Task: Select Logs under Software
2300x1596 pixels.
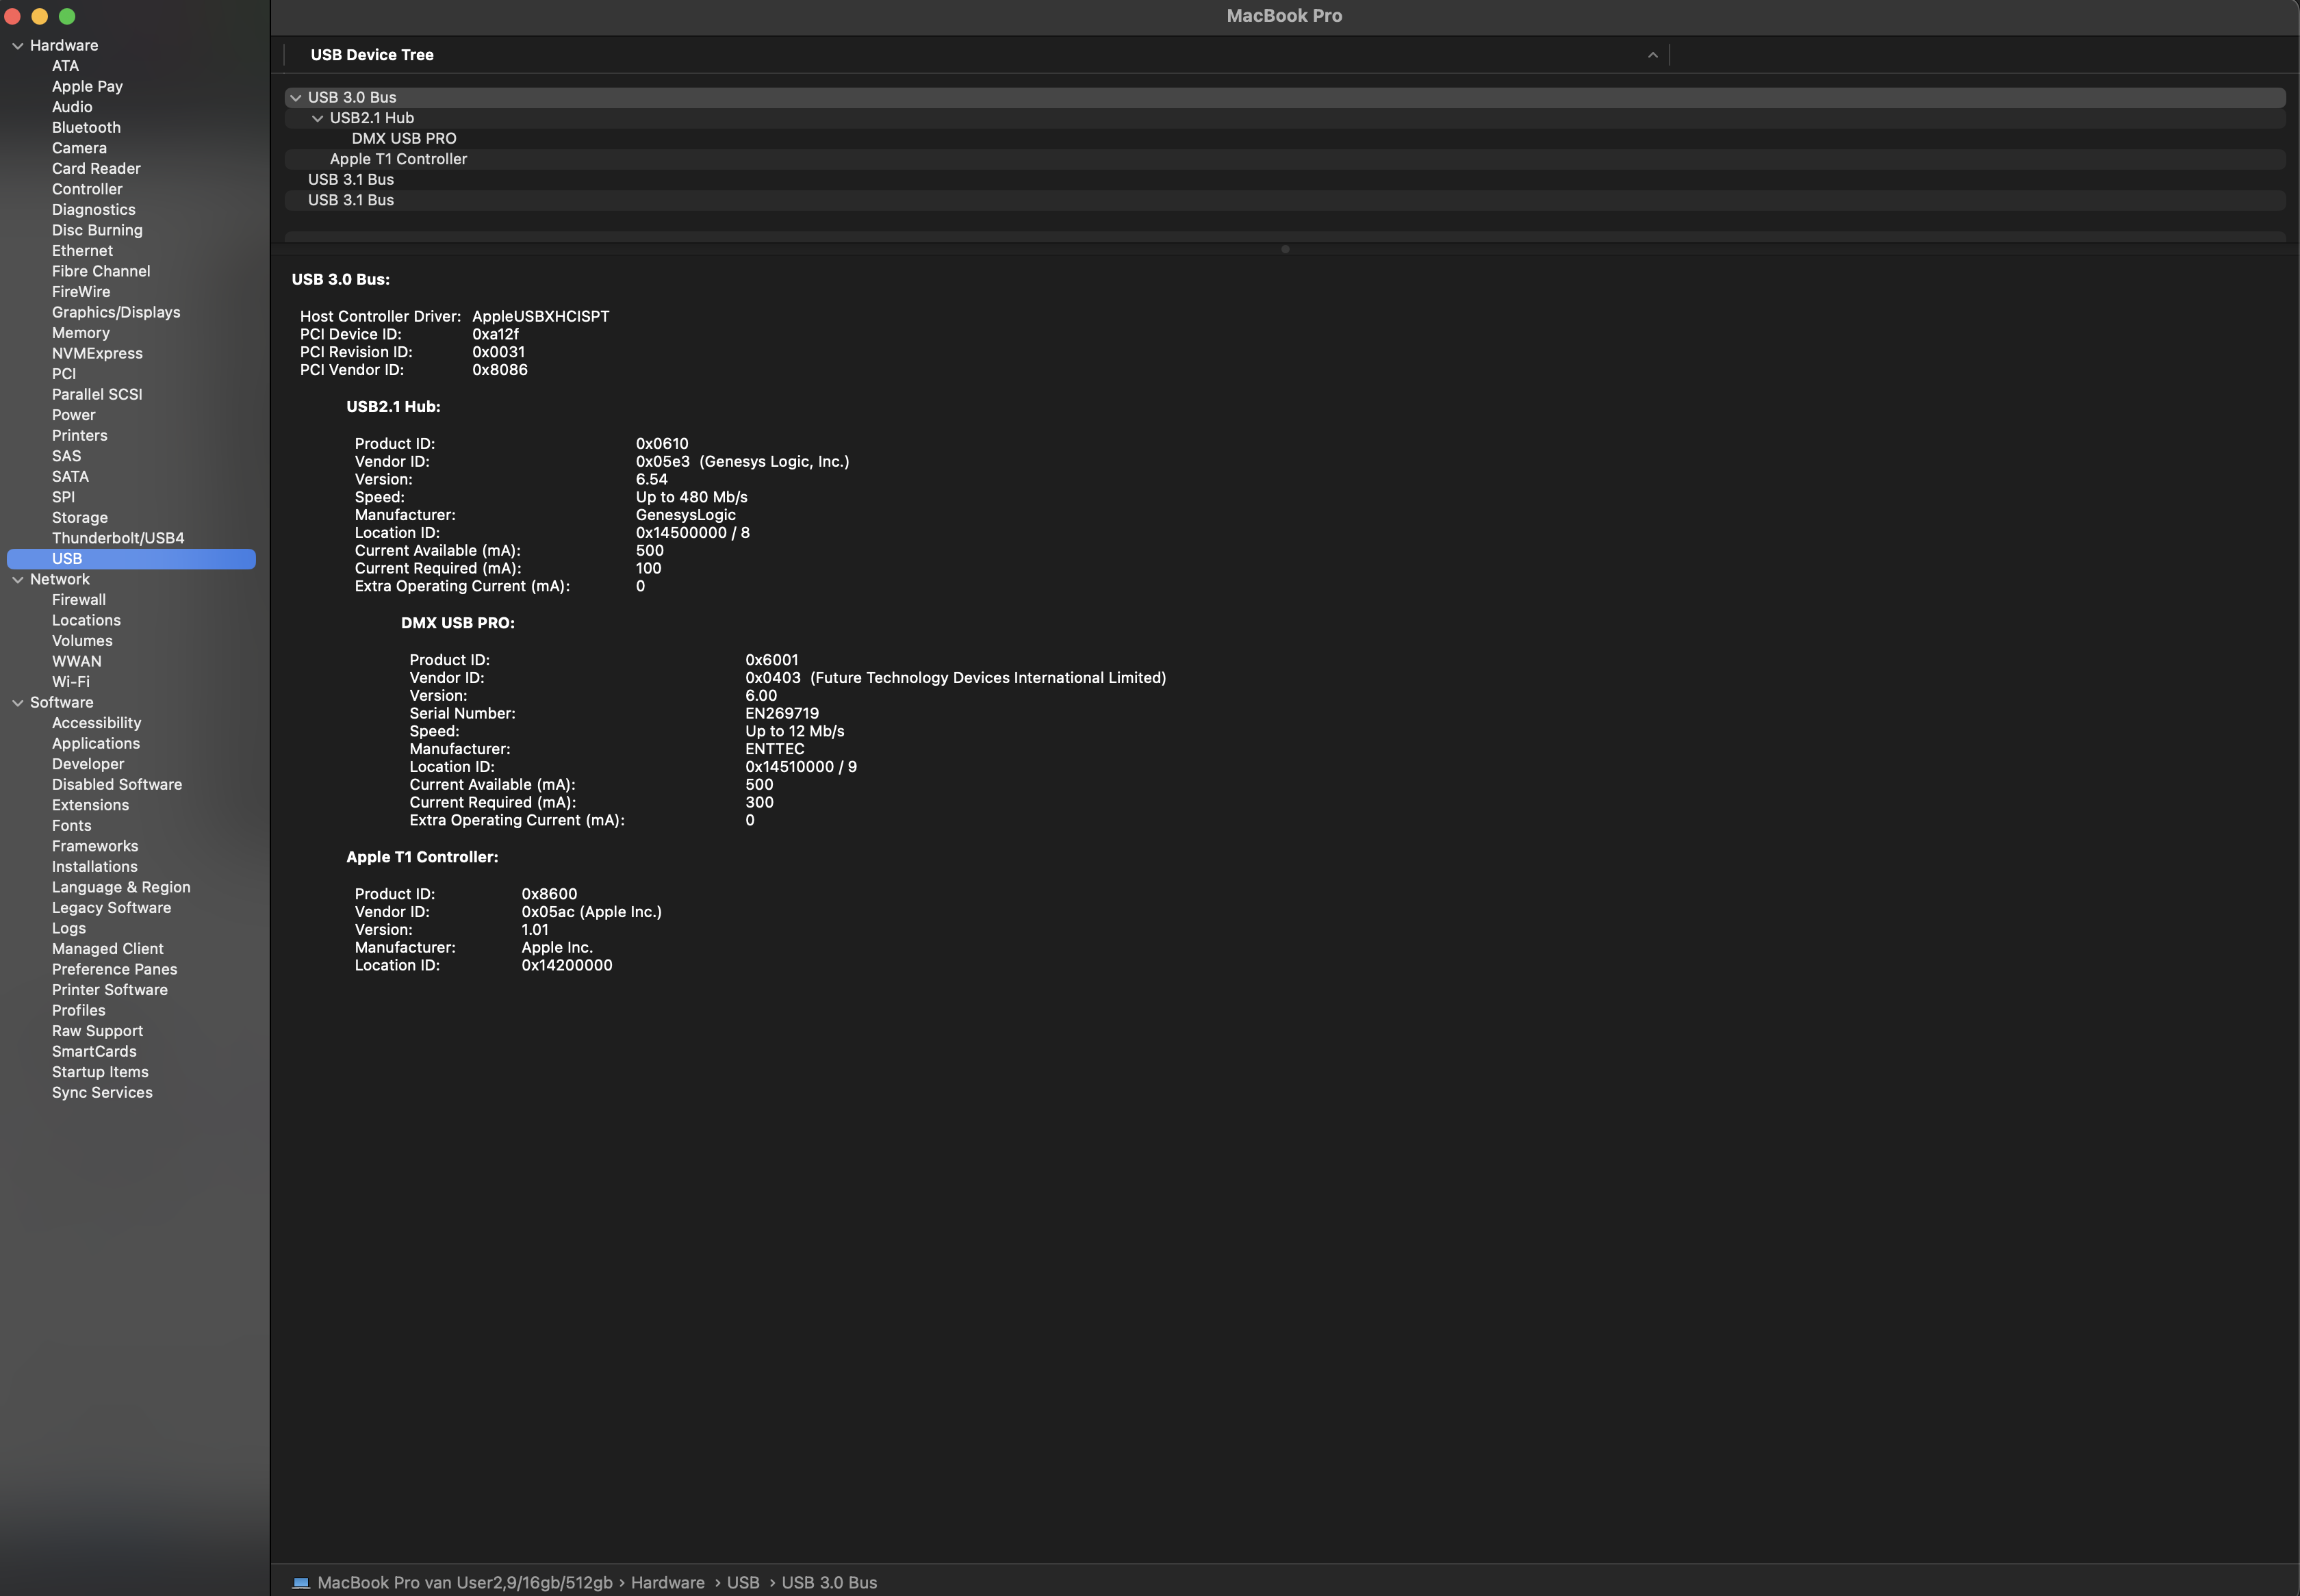Action: 69,928
